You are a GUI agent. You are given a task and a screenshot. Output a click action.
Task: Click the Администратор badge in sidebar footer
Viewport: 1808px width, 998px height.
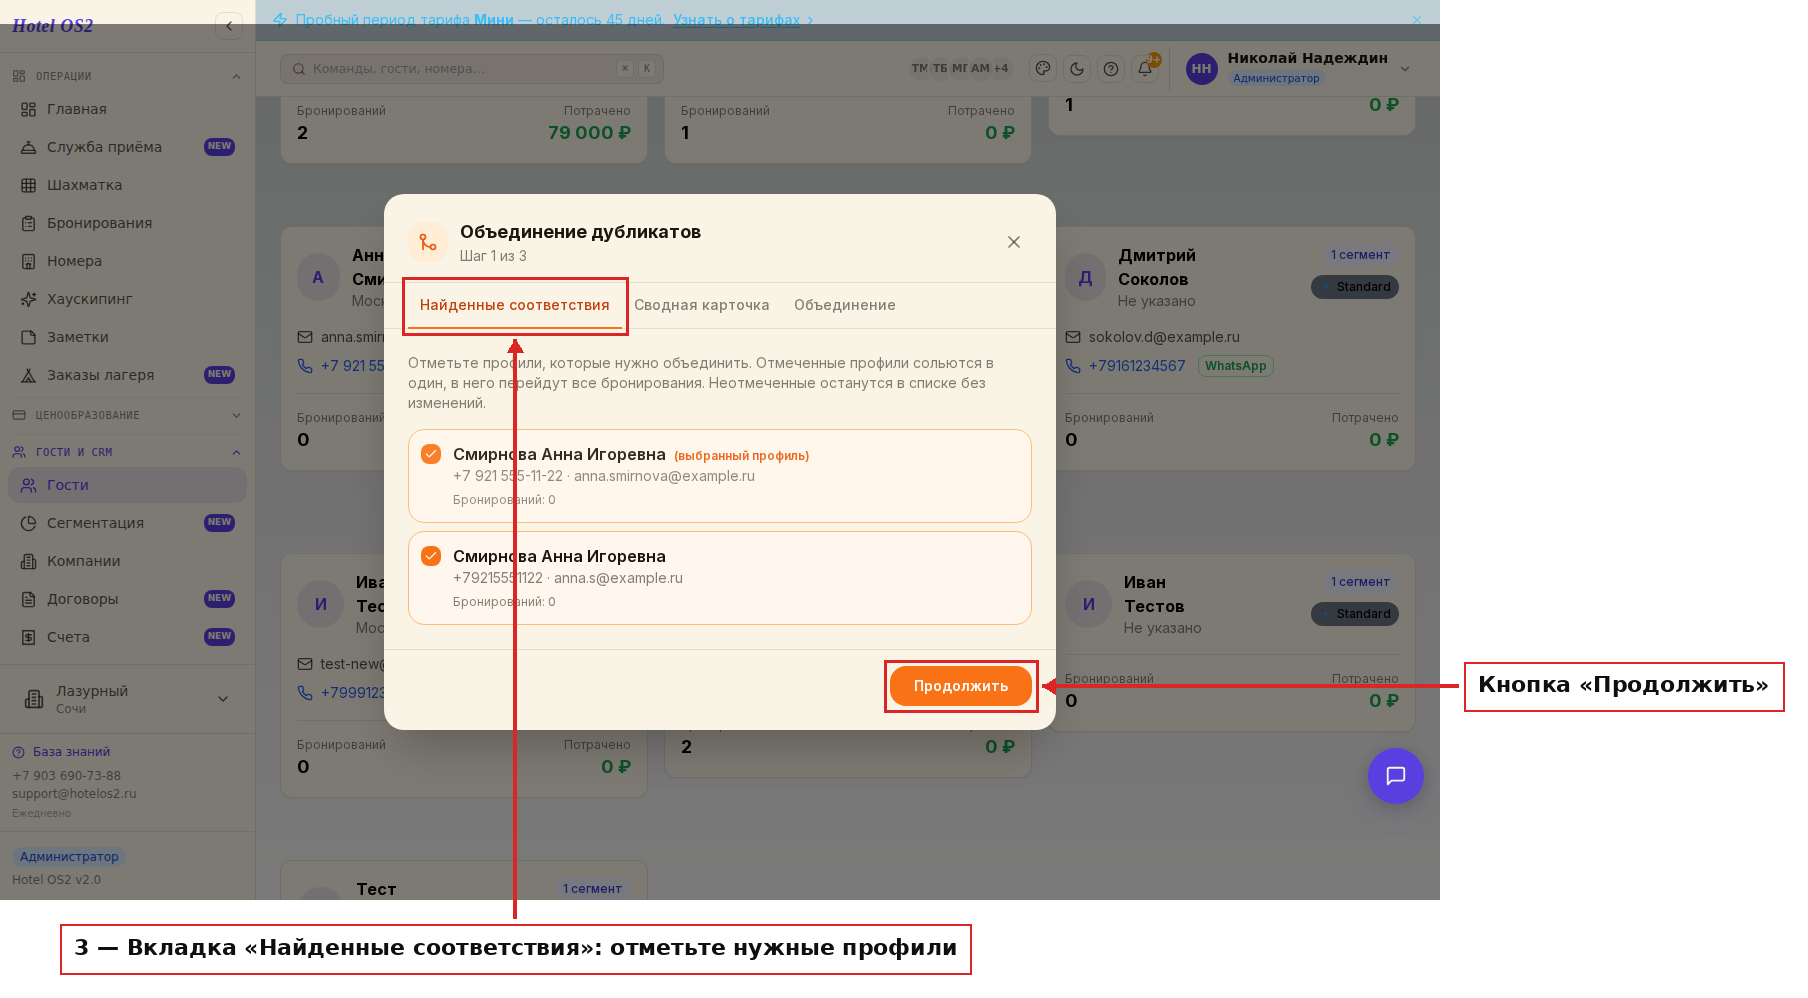tap(69, 857)
